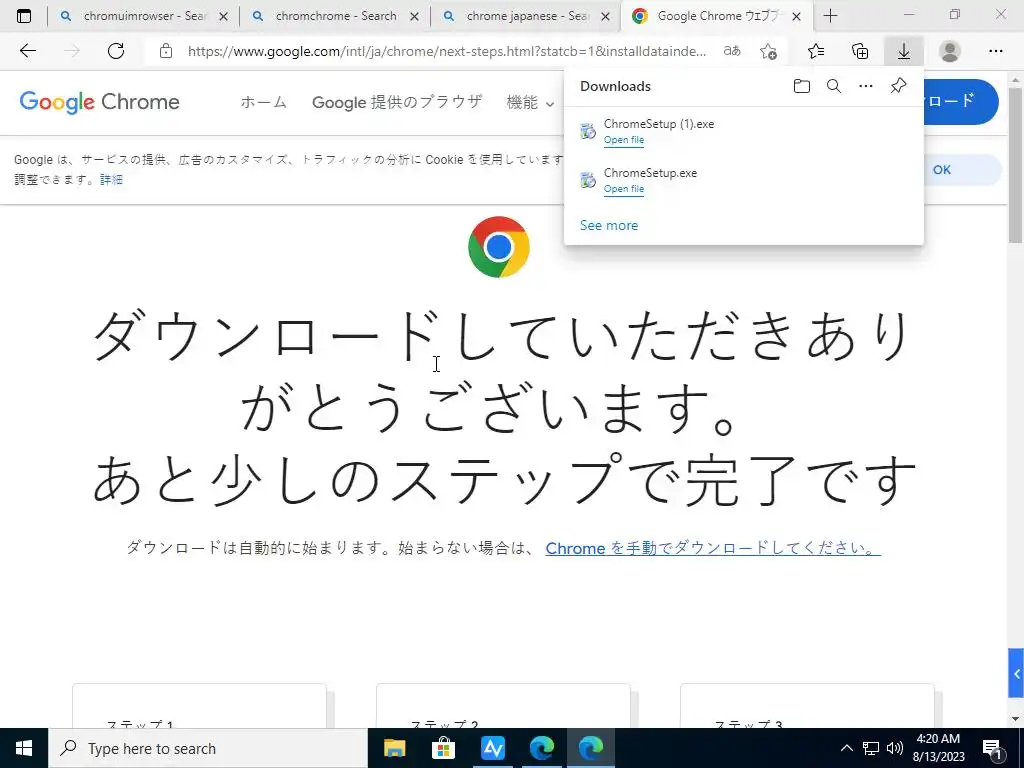This screenshot has width=1024, height=768.
Task: Select the ChromeSetup.exe file name
Action: 650,172
